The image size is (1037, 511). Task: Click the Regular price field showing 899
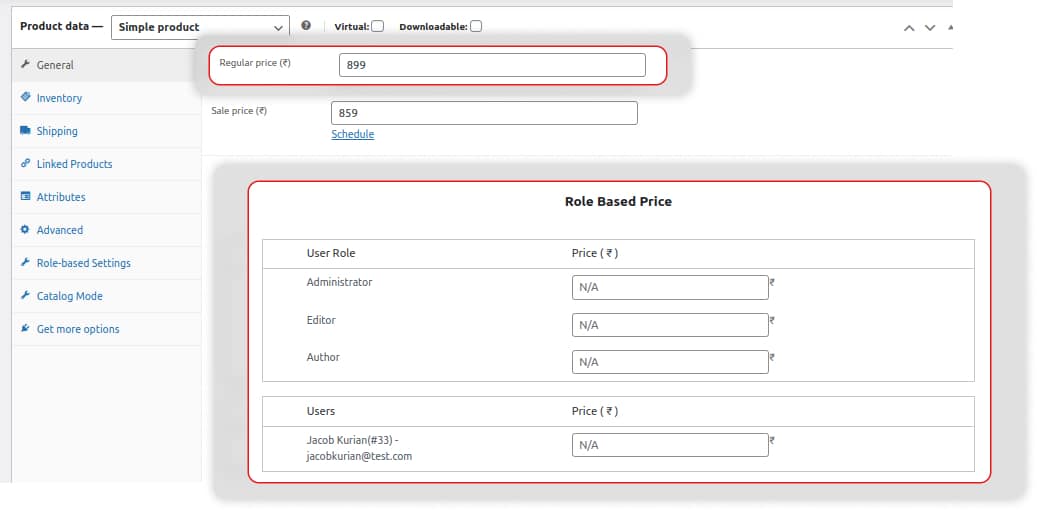(x=492, y=65)
